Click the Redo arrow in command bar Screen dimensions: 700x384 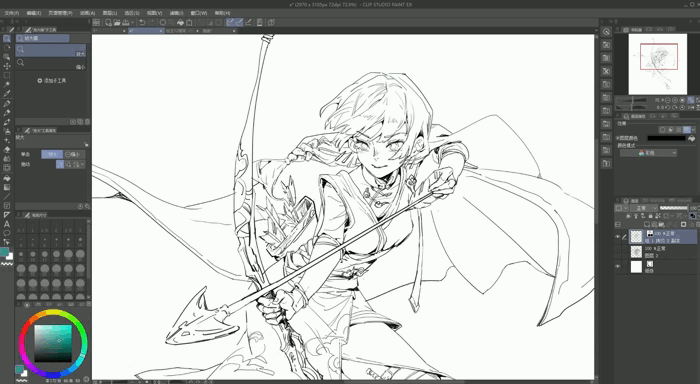[x=151, y=22]
